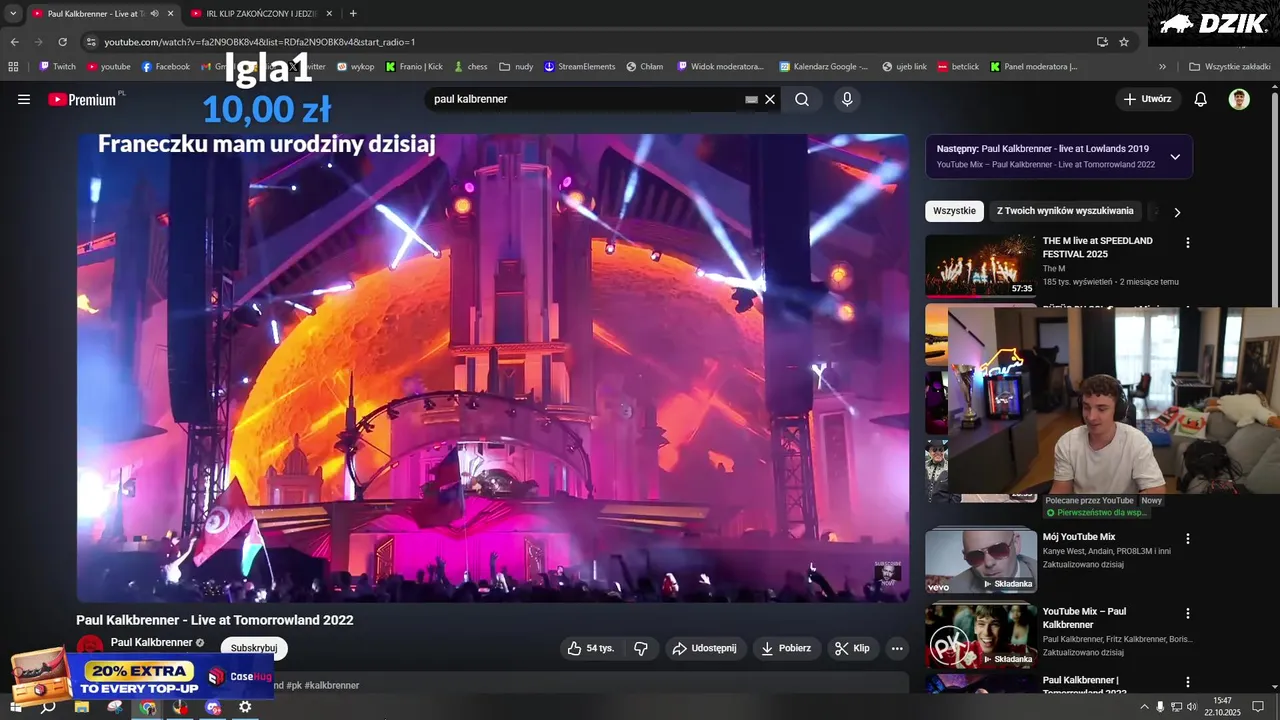
Task: Clear the search box with the X icon
Action: (770, 99)
